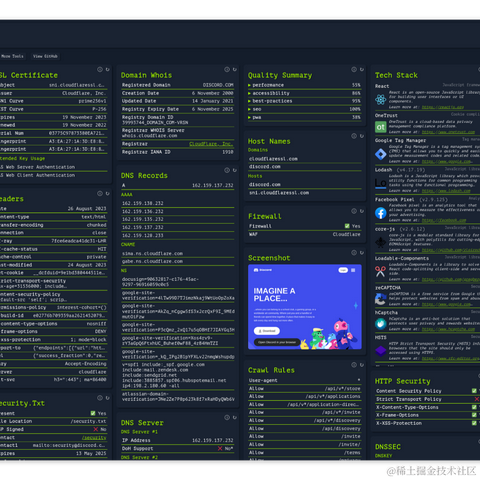Refresh the Quality Summary card
Viewport: 480px width, 480px height.
tap(362, 69)
